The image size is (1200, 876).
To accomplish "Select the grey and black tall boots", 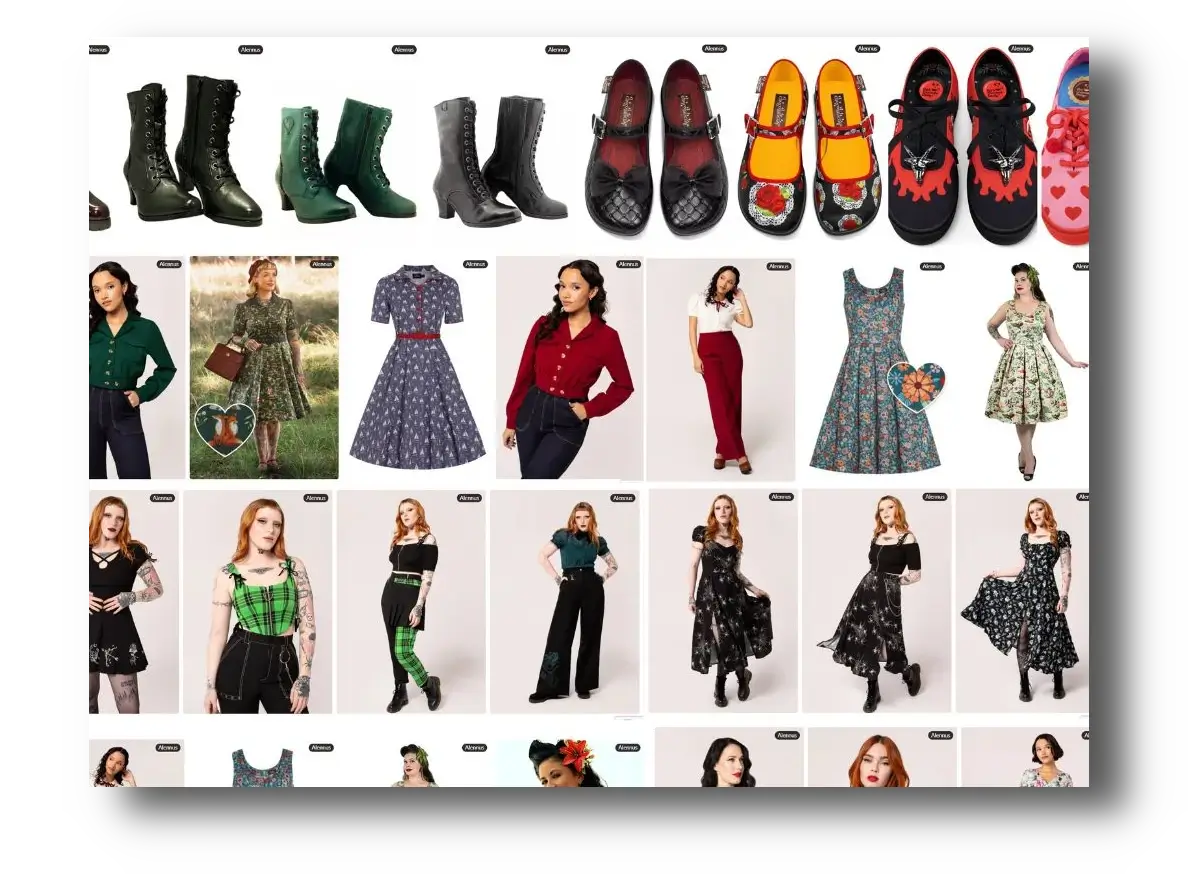I will (500, 158).
